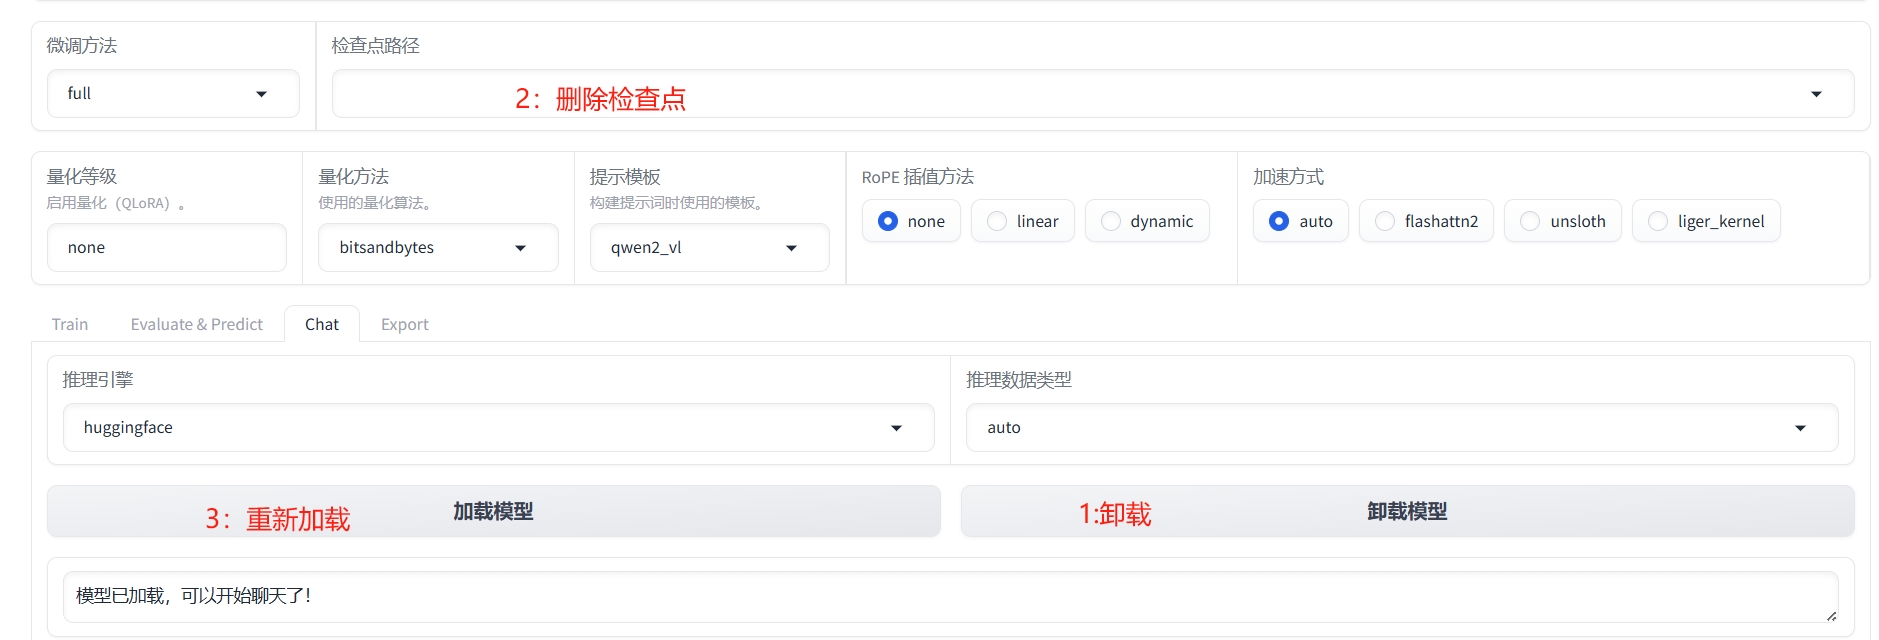Click the 量化等级 field showing none
Viewport: 1879px width, 640px height.
click(166, 248)
